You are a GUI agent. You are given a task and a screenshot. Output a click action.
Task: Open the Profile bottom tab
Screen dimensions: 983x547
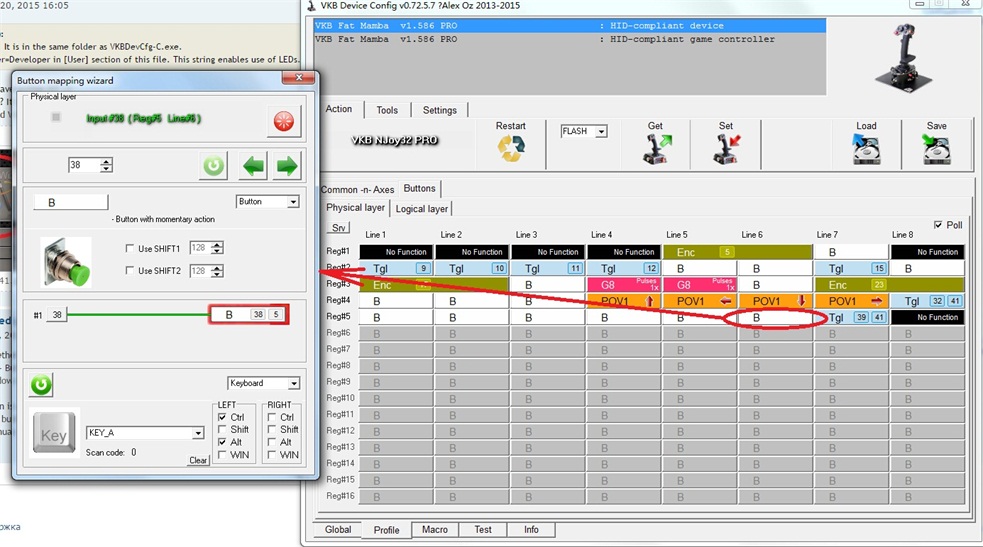click(x=387, y=530)
